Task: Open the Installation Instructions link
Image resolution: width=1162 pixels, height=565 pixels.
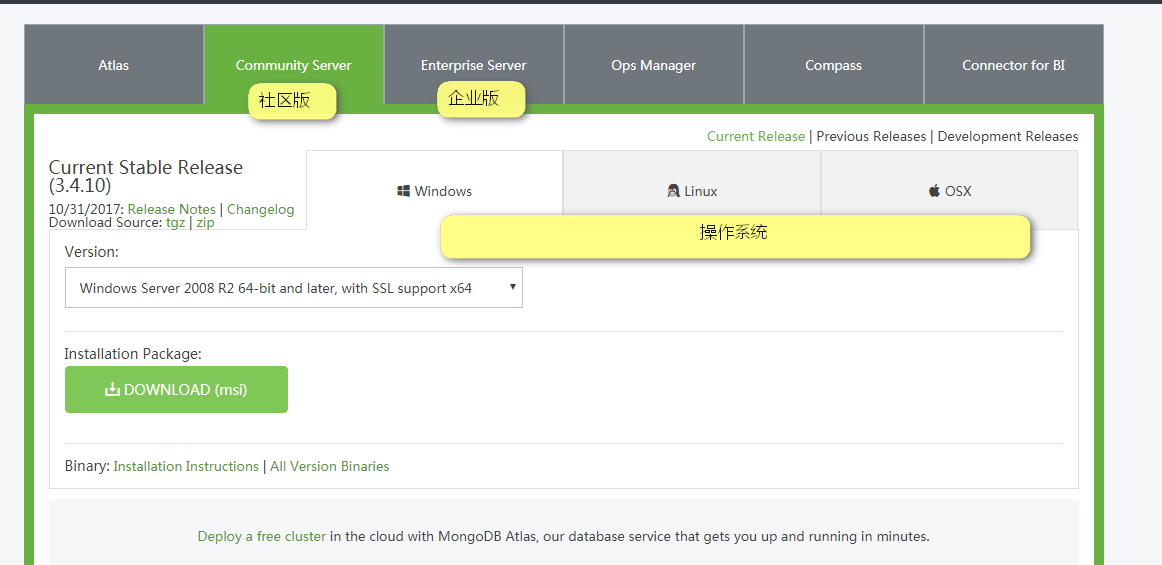Action: tap(186, 466)
